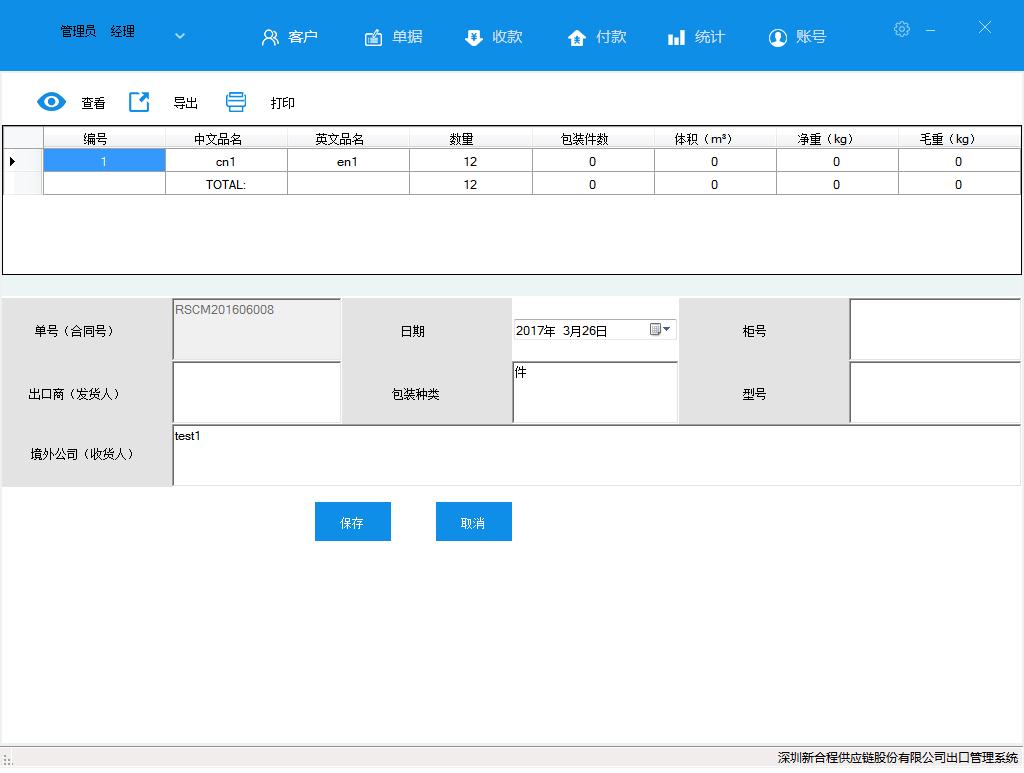1024x773 pixels.
Task: Select the cell with number 1 in 编号
Action: [x=104, y=161]
